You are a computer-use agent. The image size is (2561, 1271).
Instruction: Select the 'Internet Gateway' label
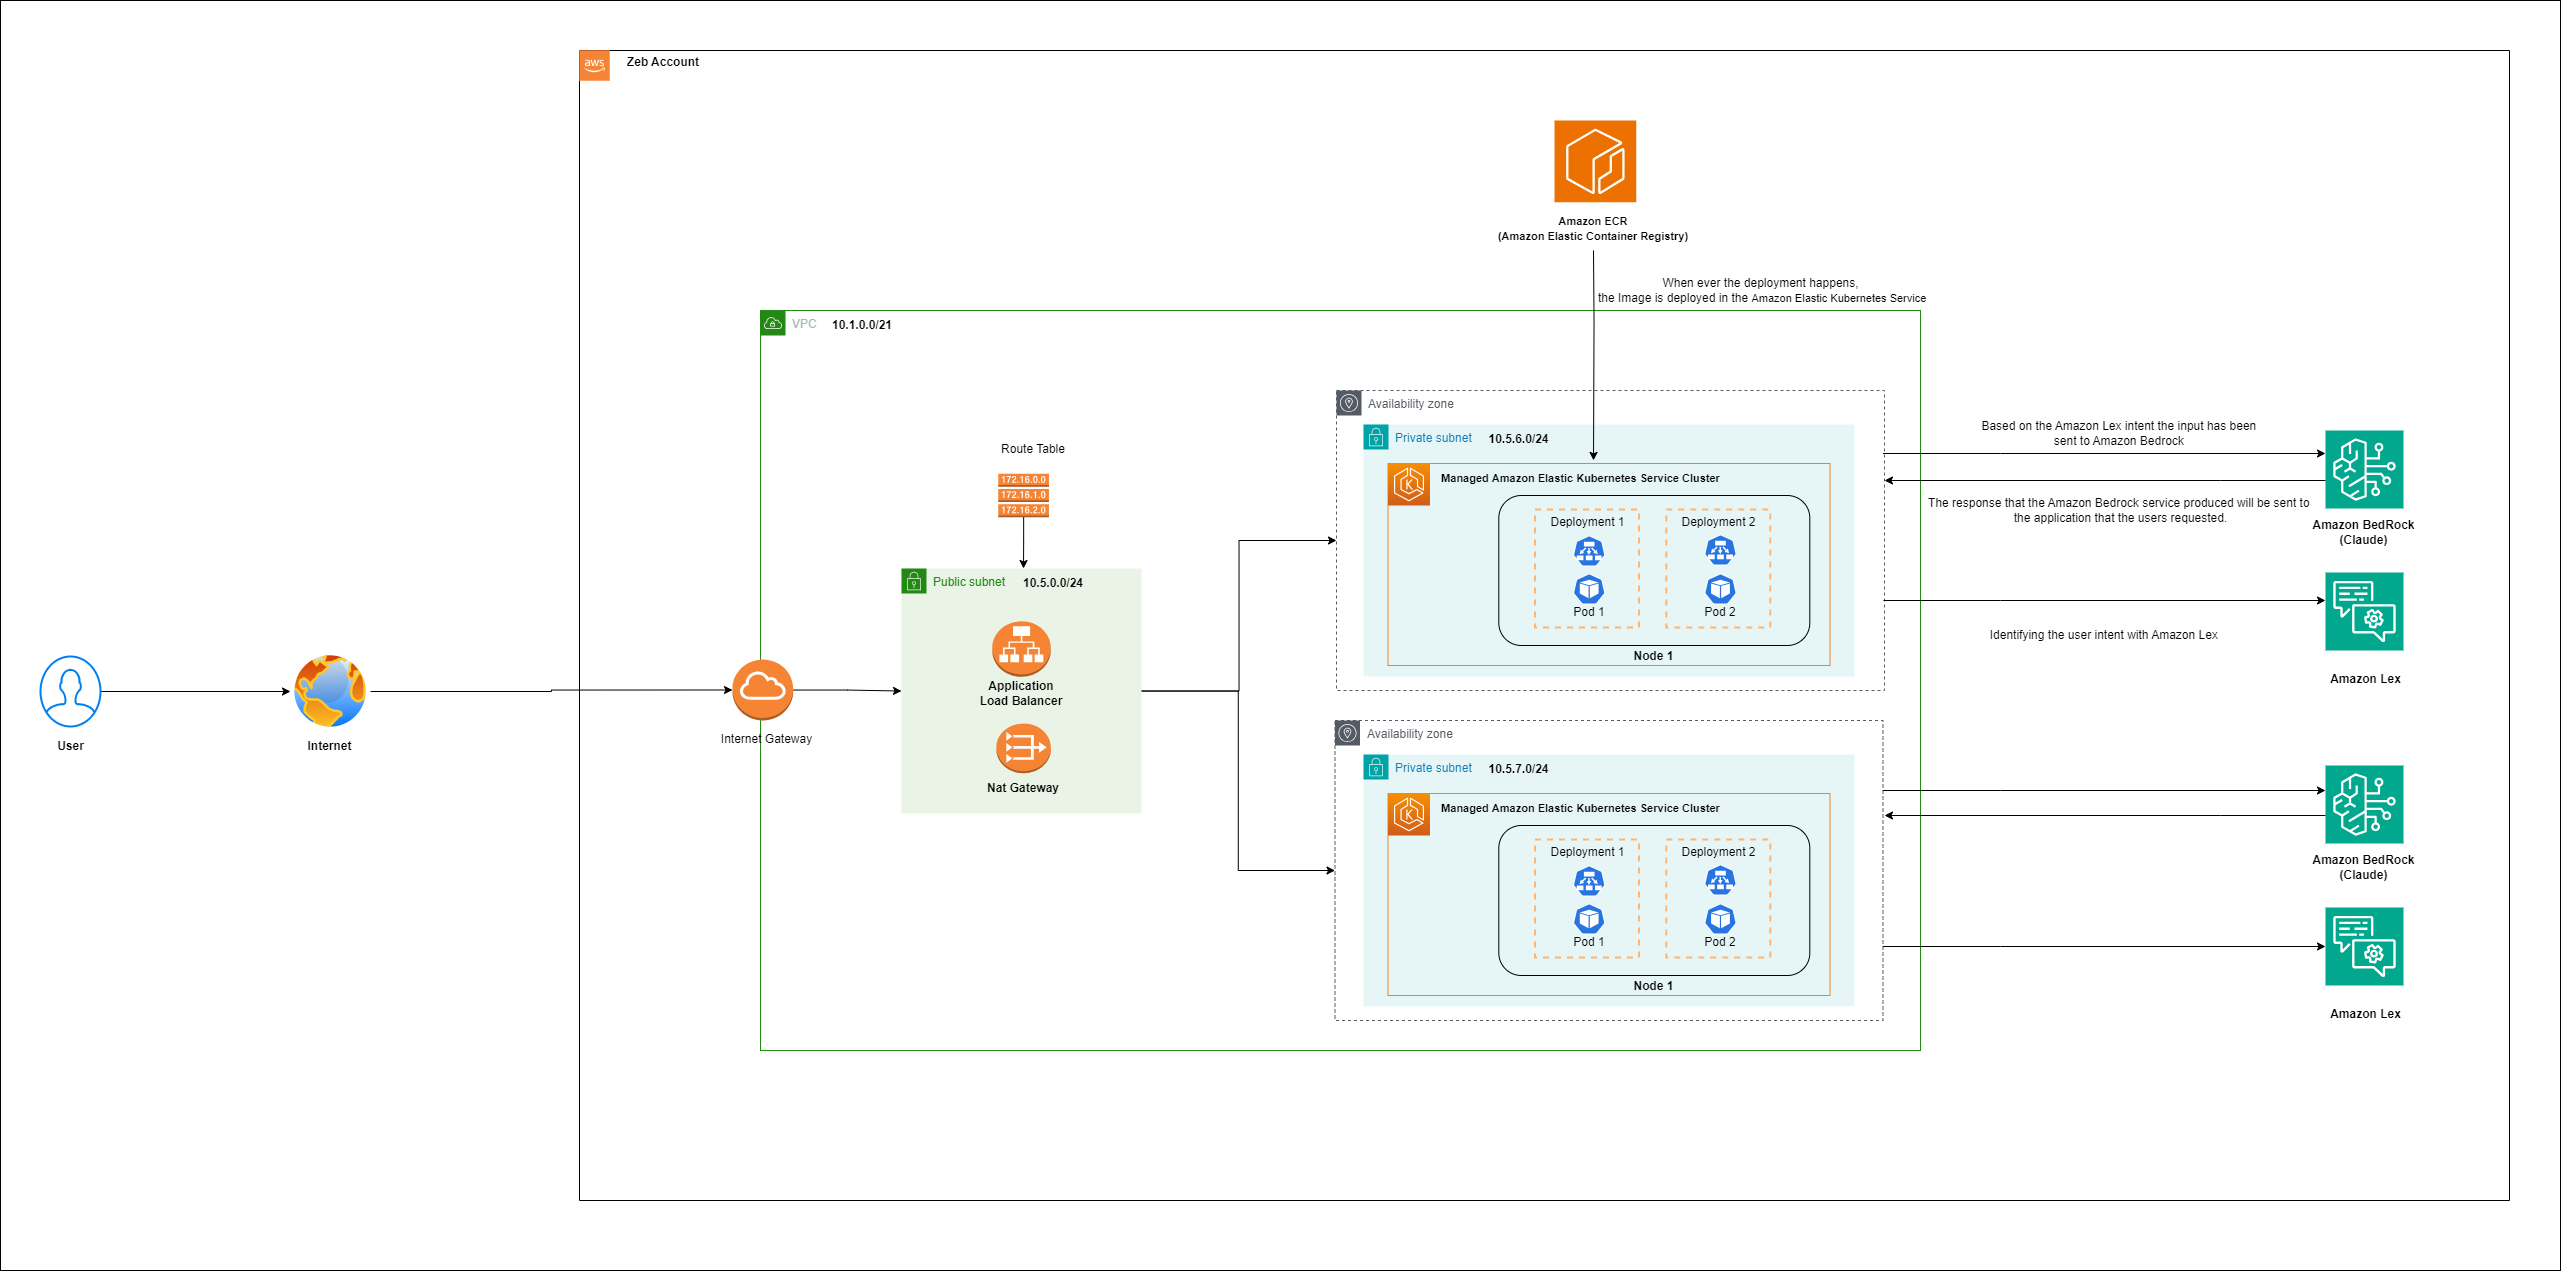coord(766,739)
